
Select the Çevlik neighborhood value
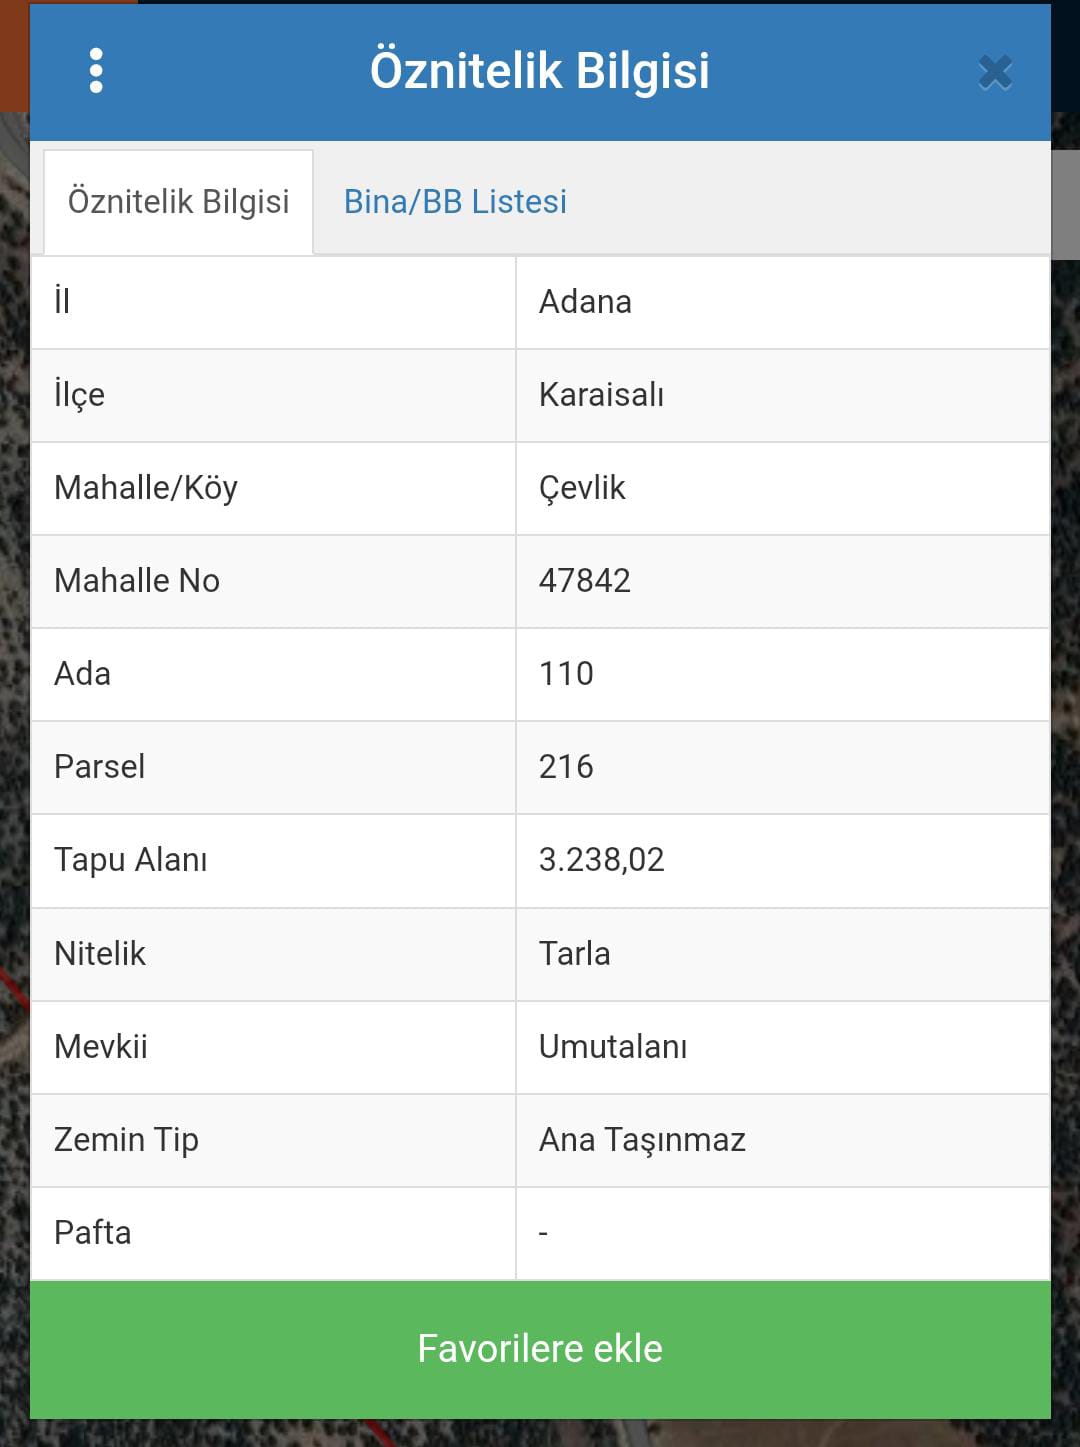pos(582,488)
